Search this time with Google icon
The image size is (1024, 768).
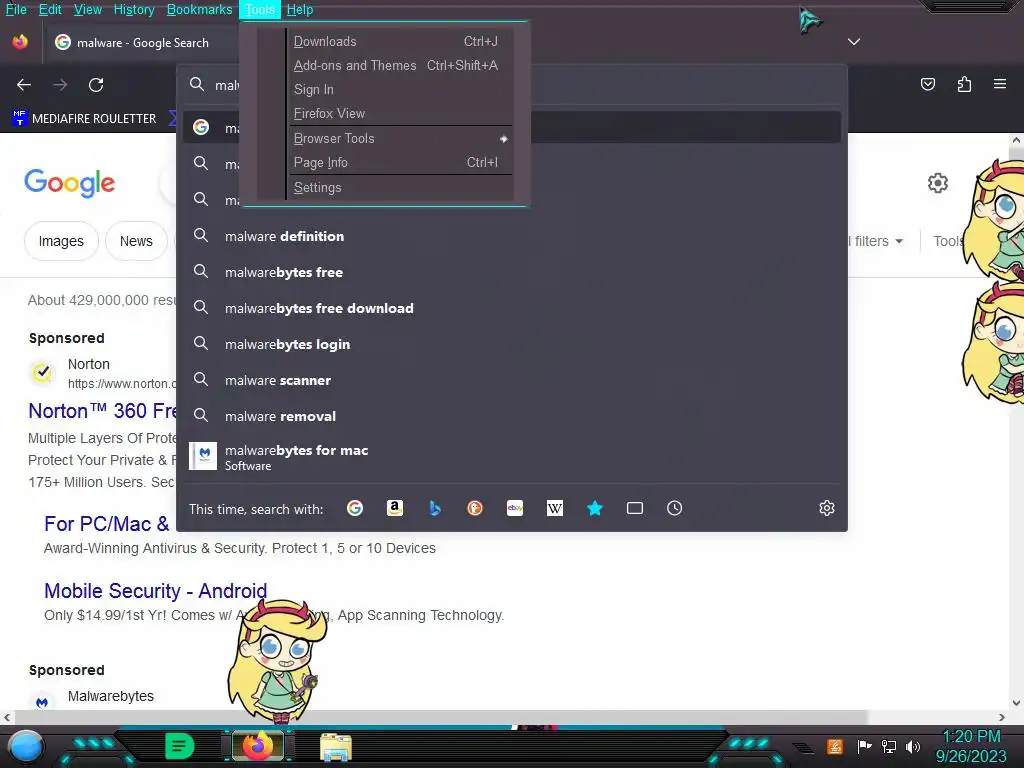pyautogui.click(x=355, y=508)
